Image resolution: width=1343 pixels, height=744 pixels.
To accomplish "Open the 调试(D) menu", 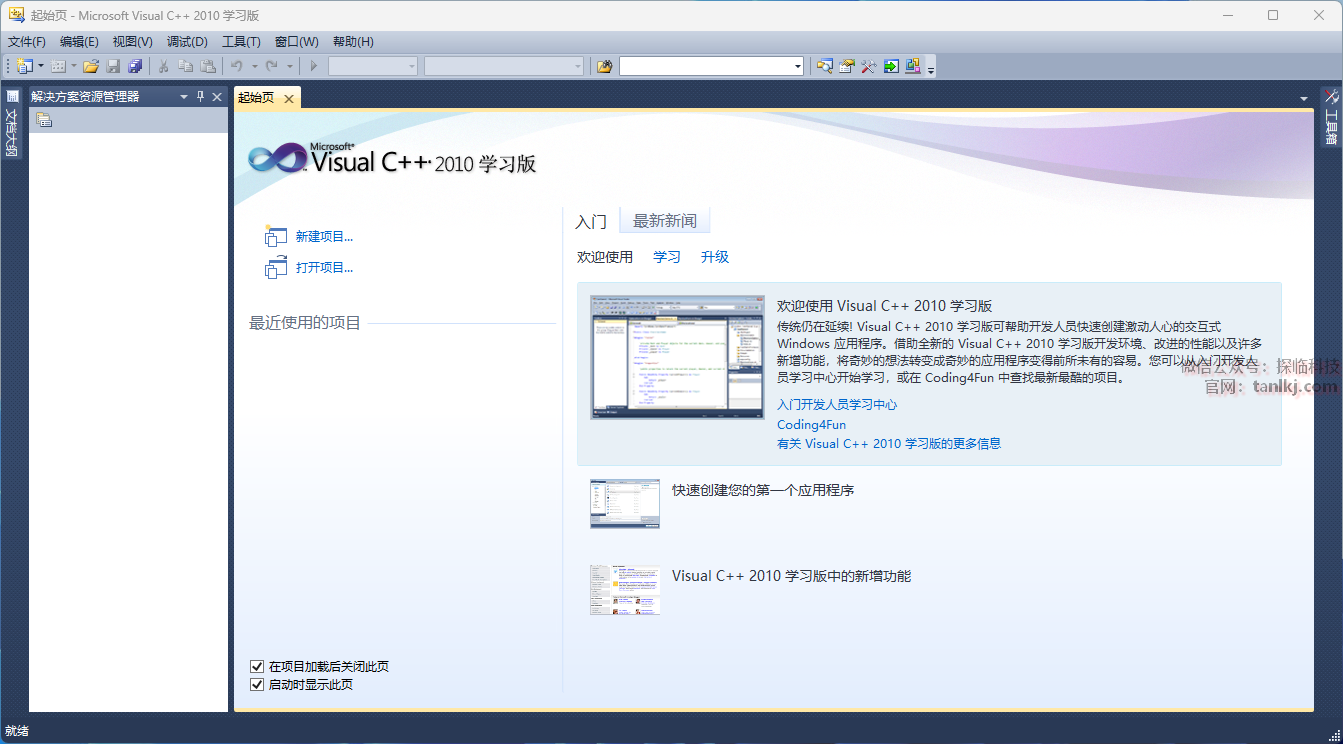I will coord(187,42).
